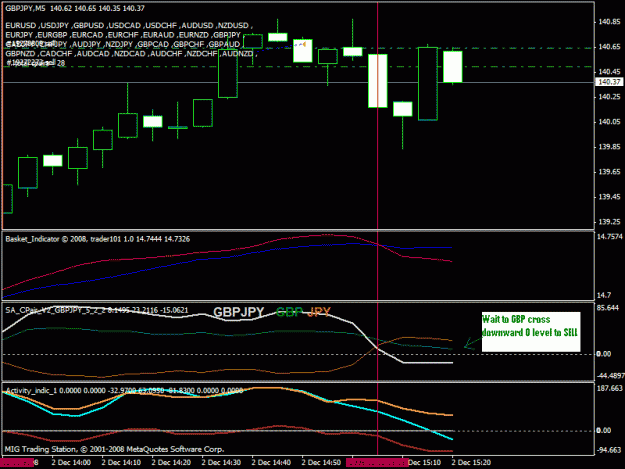This screenshot has width=625, height=469.
Task: Click the 187.663 scale value
Action: point(609,389)
